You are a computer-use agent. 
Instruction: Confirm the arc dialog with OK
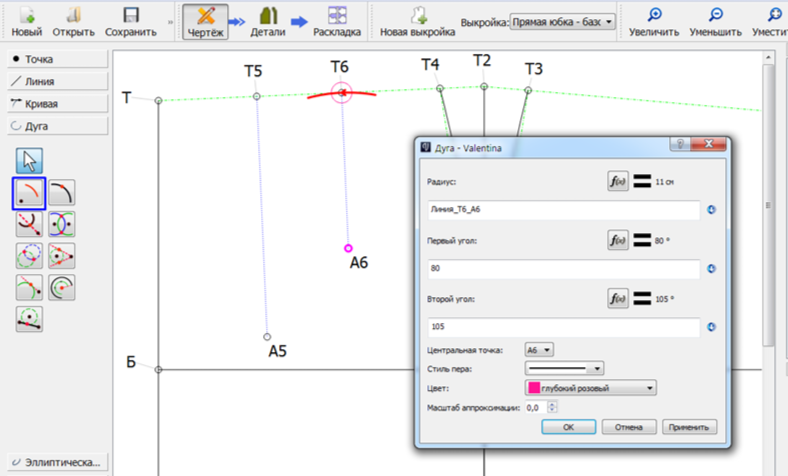tap(568, 427)
